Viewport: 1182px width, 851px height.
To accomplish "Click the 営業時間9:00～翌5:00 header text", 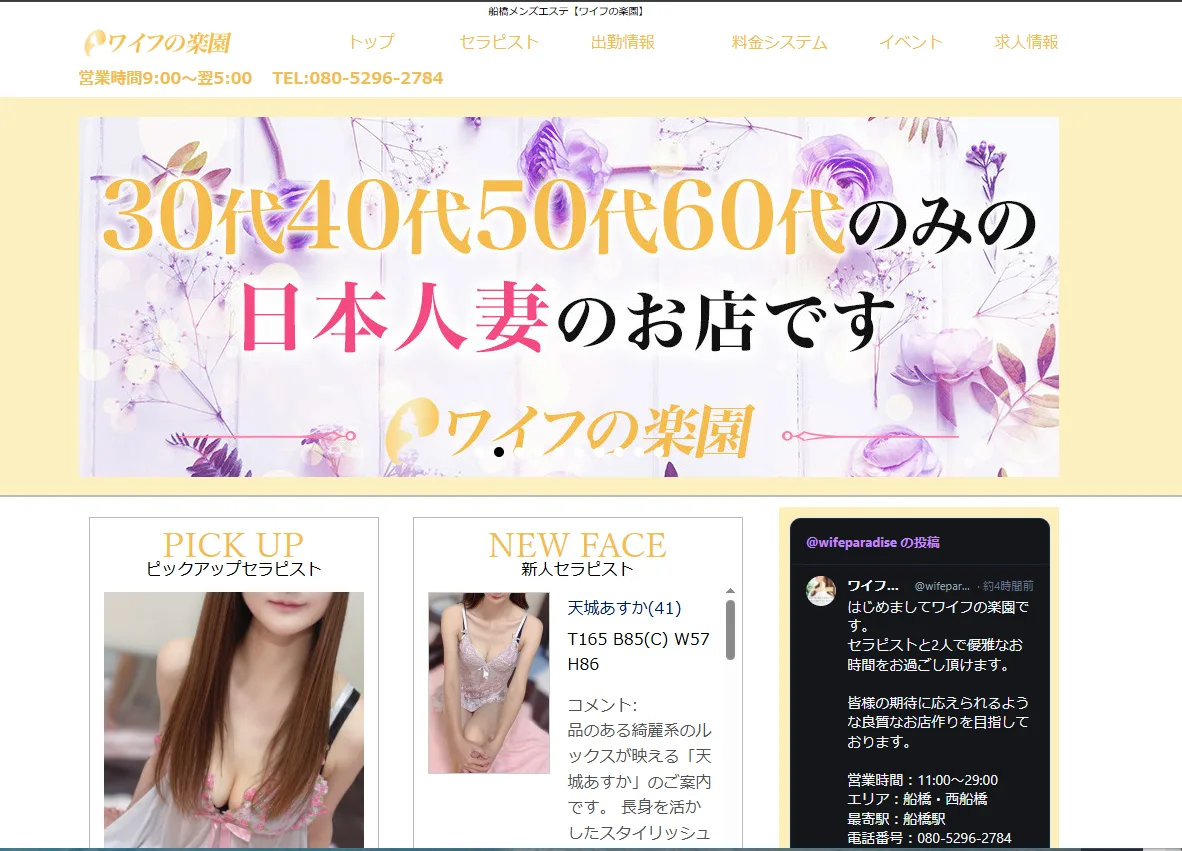I will 165,78.
